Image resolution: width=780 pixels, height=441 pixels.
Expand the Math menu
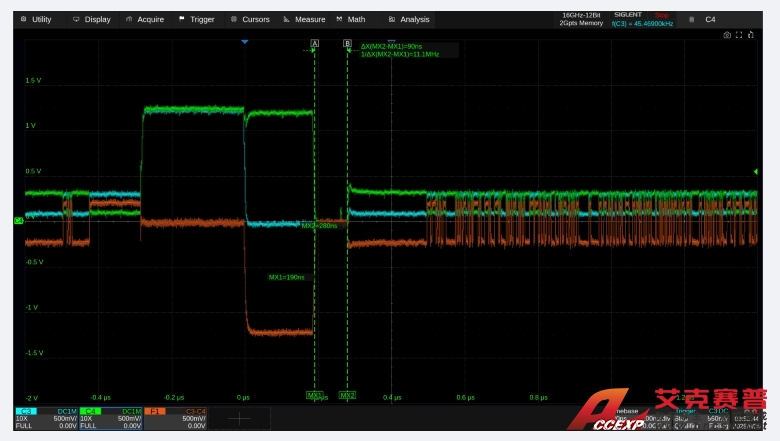[x=351, y=19]
